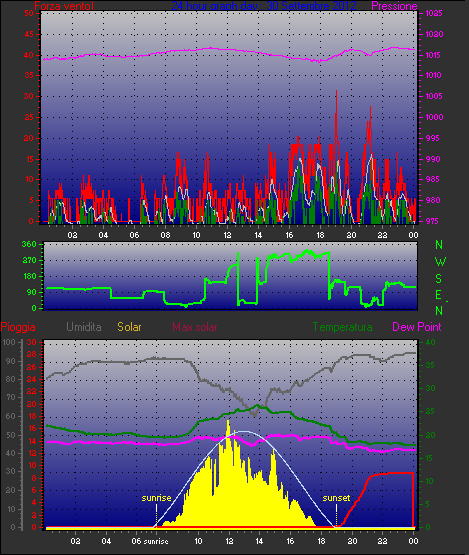The height and width of the screenshot is (555, 469).
Task: Select the S compass letter
Action: coord(439,279)
